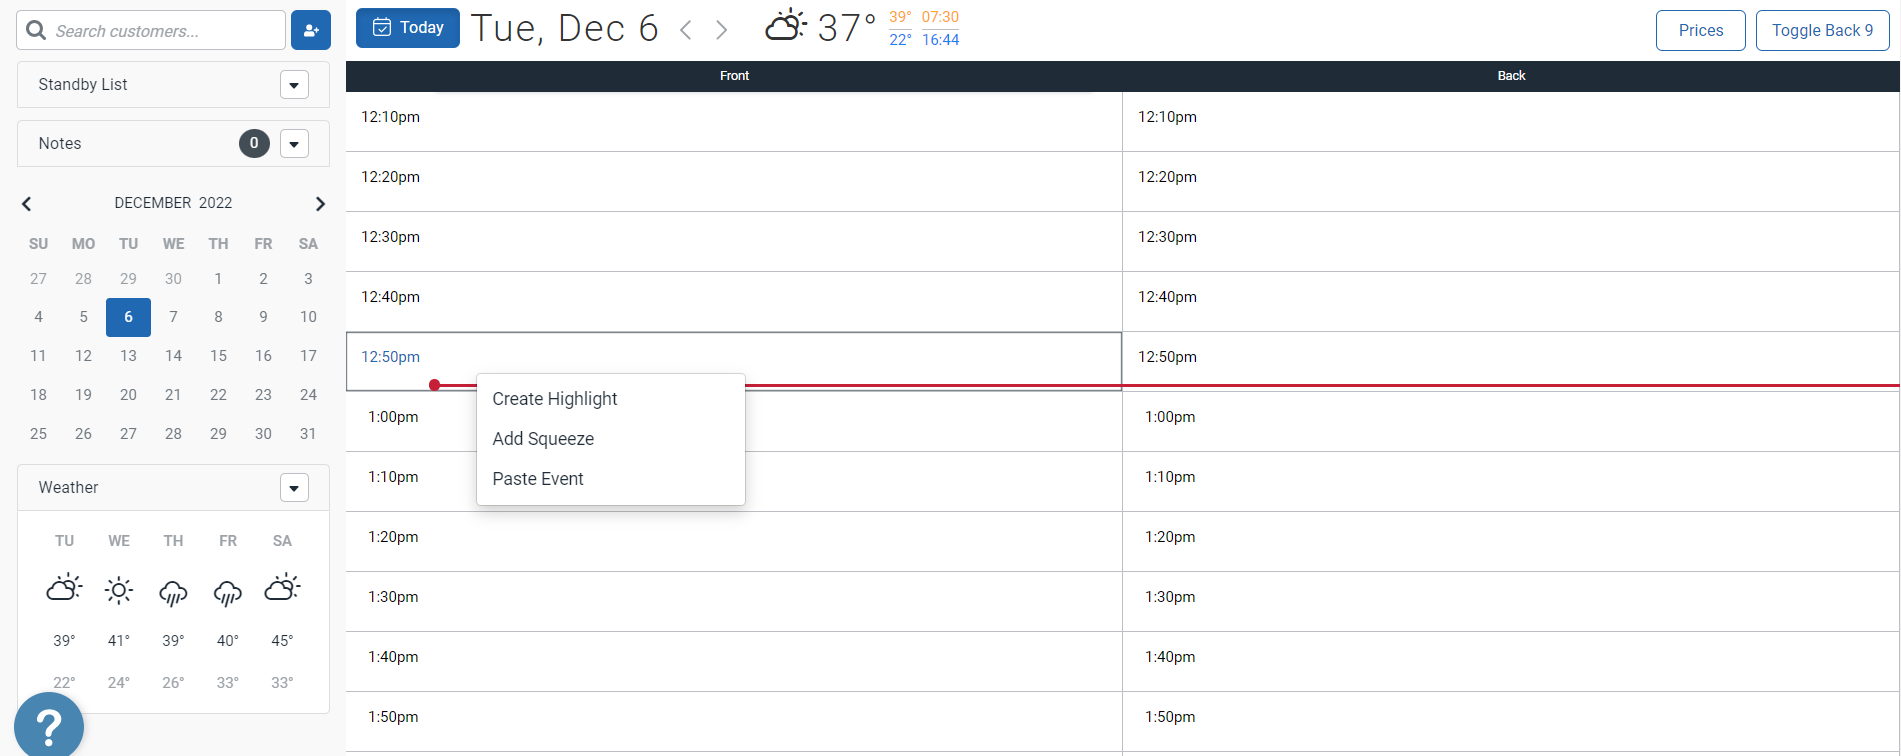
Task: Click the 12:20pm Back tee time slot
Action: click(1511, 182)
